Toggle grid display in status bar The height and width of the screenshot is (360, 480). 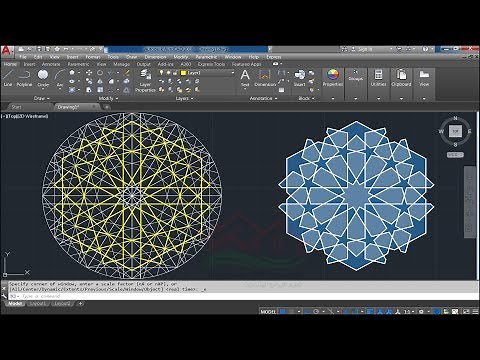coord(283,312)
